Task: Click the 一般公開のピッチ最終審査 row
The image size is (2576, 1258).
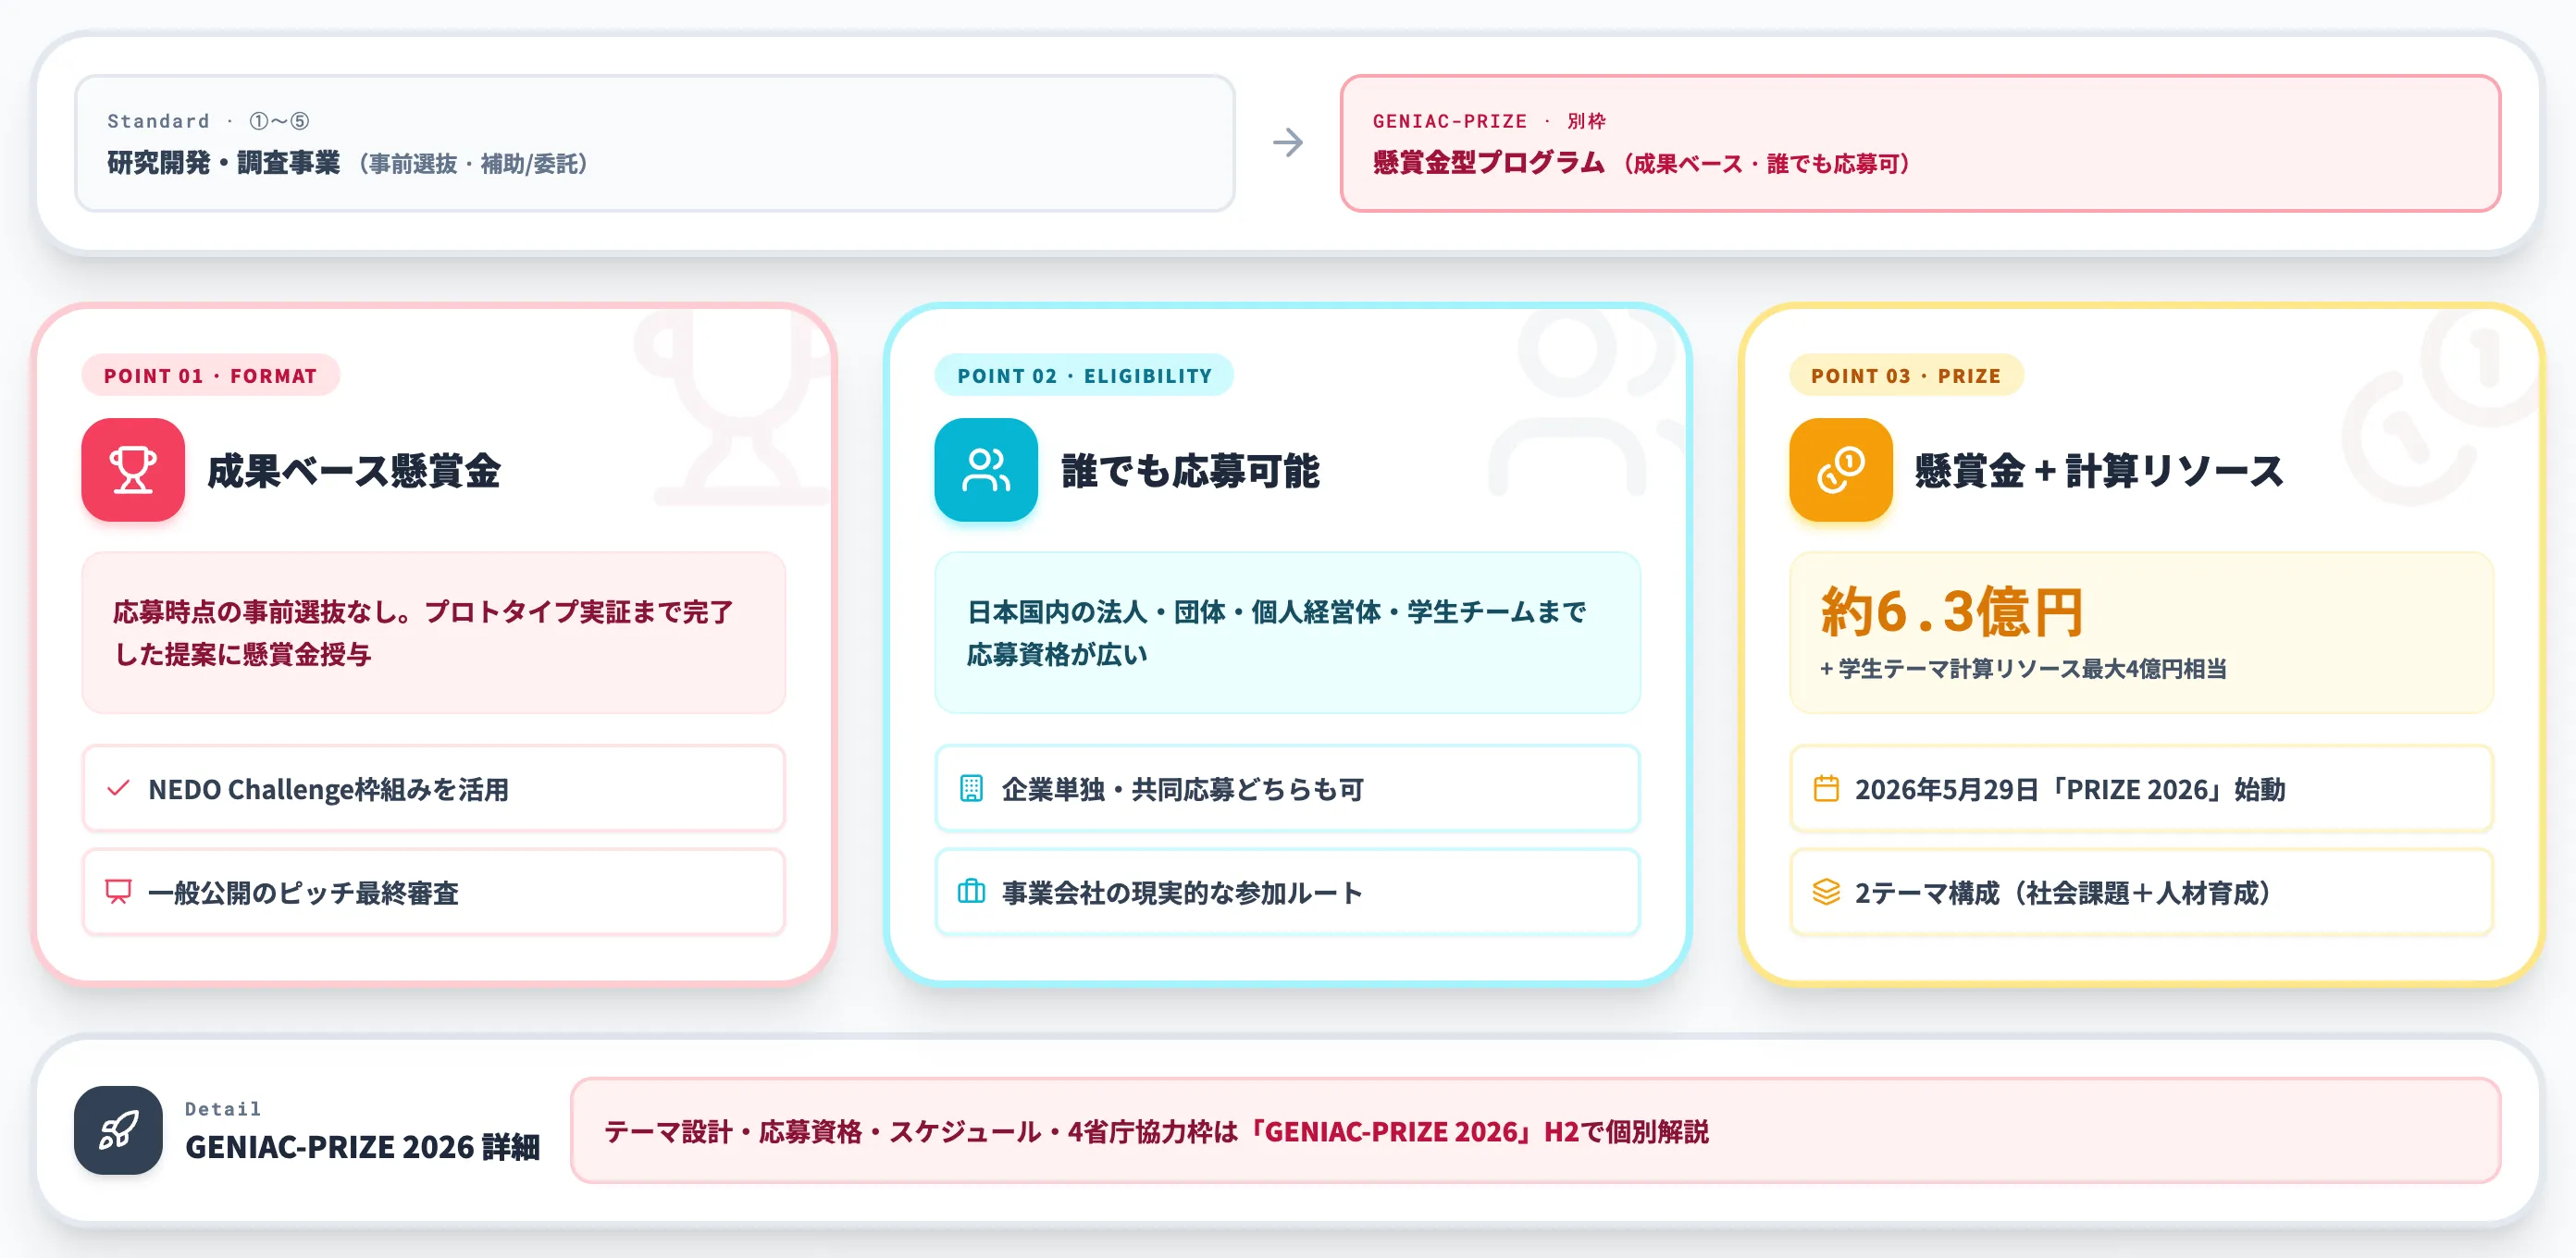Action: (x=434, y=892)
